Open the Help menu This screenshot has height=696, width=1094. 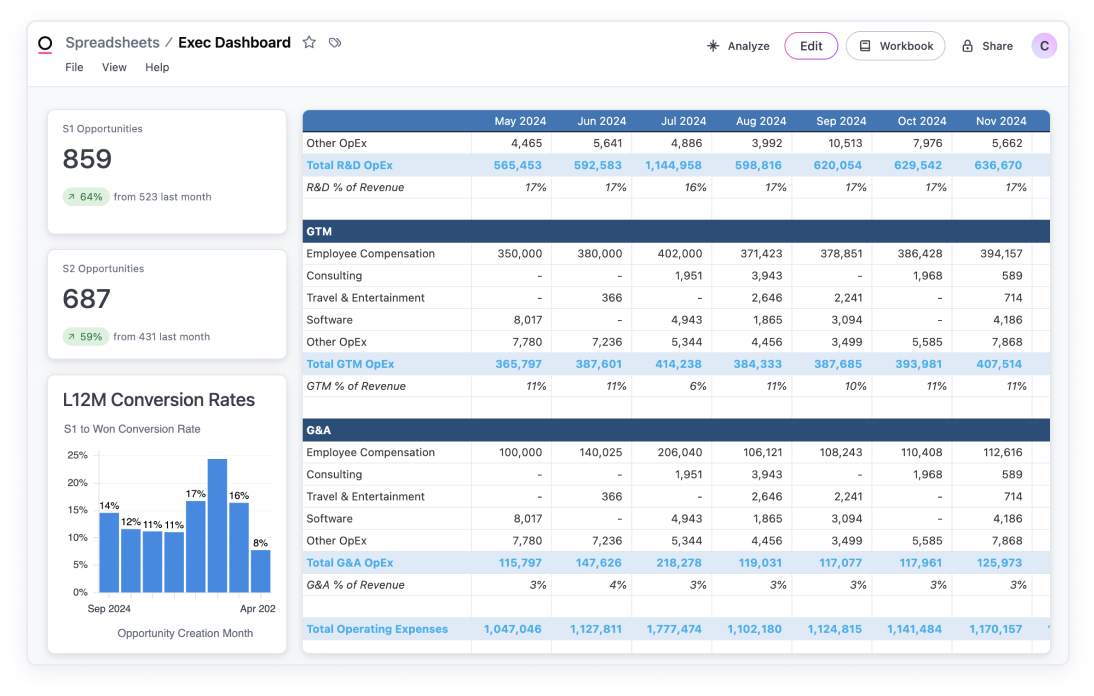pyautogui.click(x=157, y=68)
